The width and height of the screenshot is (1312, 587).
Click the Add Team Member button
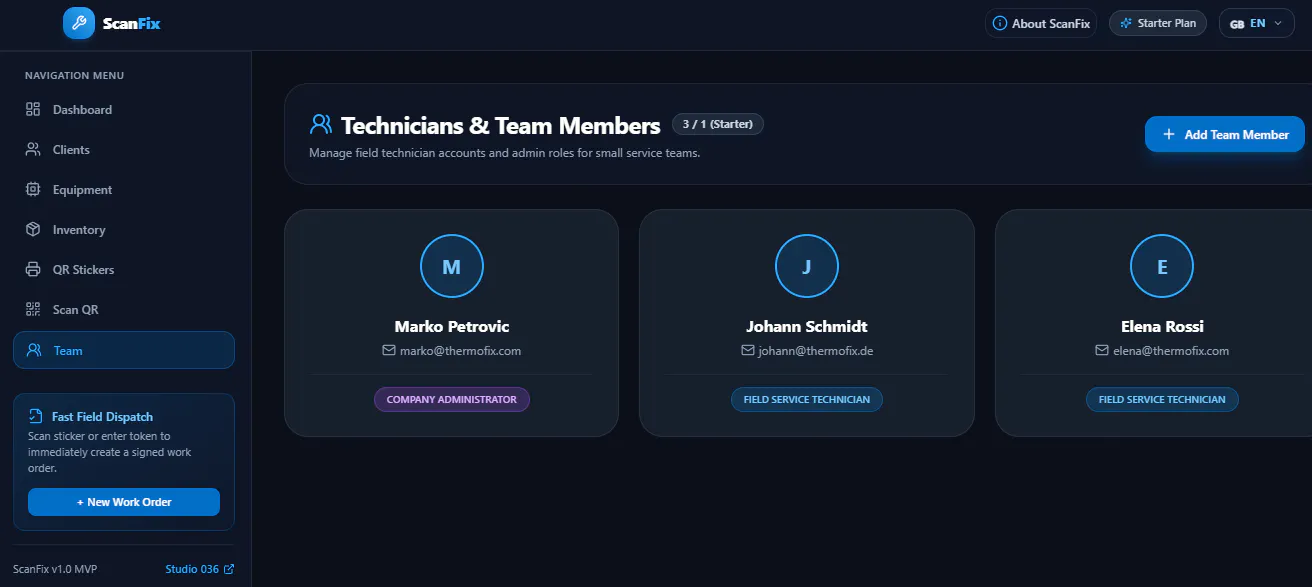pos(1225,134)
